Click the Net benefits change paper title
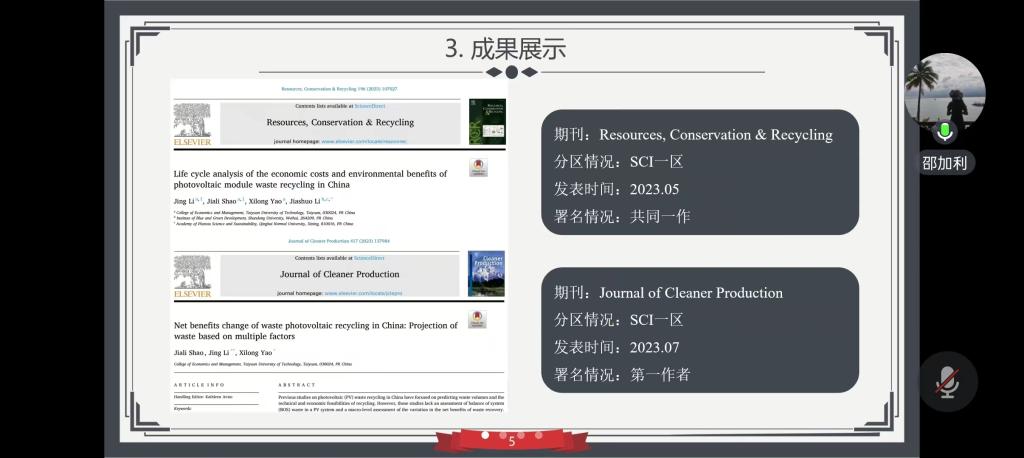 (x=315, y=331)
